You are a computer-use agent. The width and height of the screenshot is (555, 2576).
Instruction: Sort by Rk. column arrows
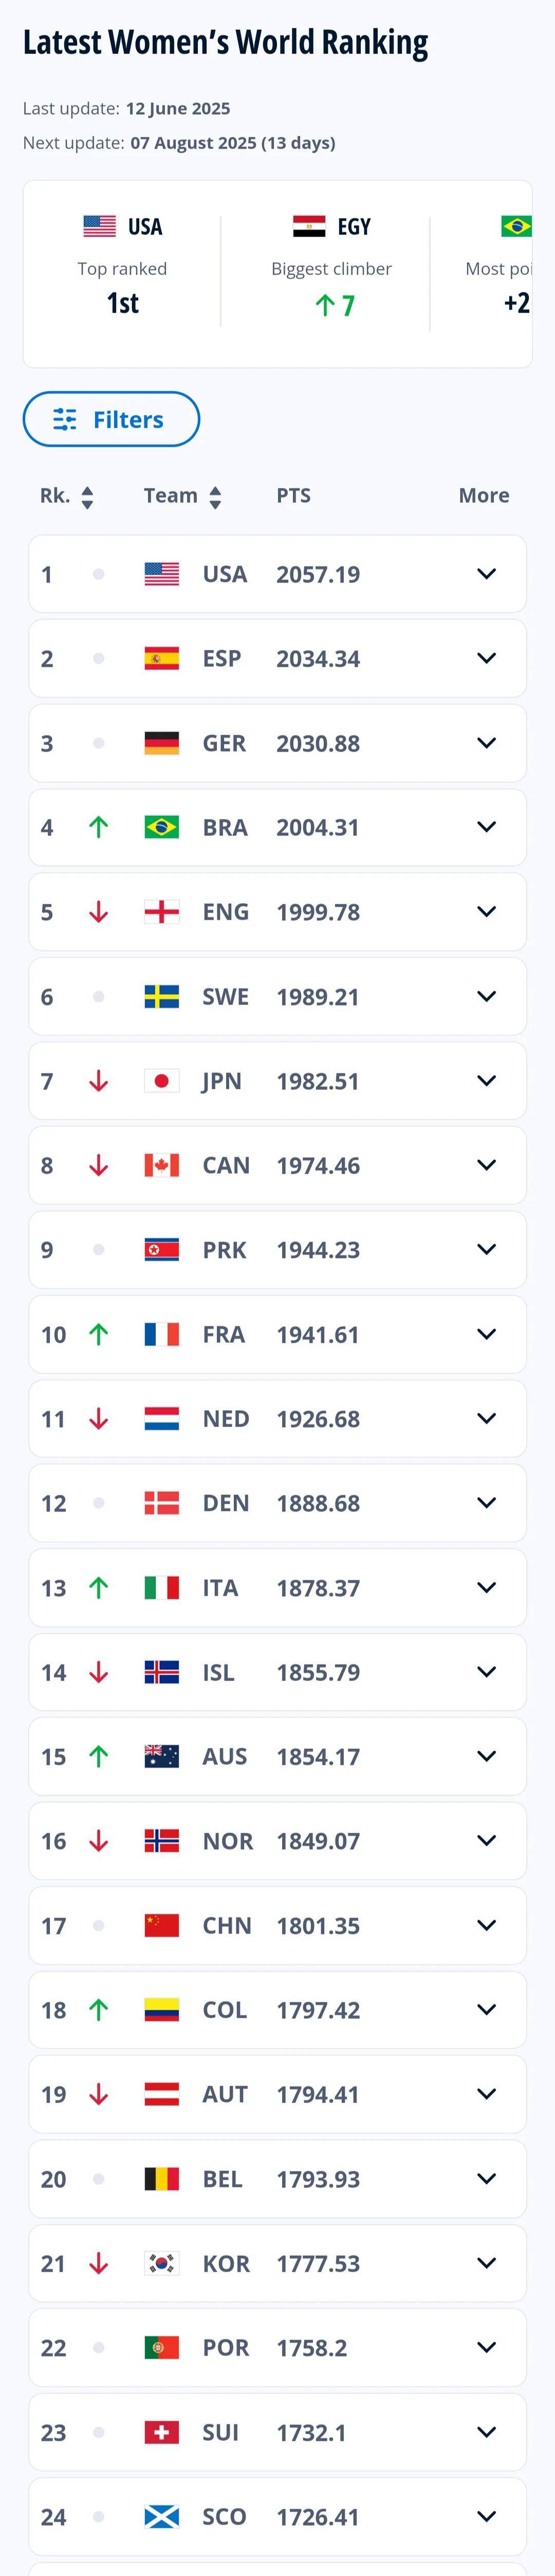(87, 497)
